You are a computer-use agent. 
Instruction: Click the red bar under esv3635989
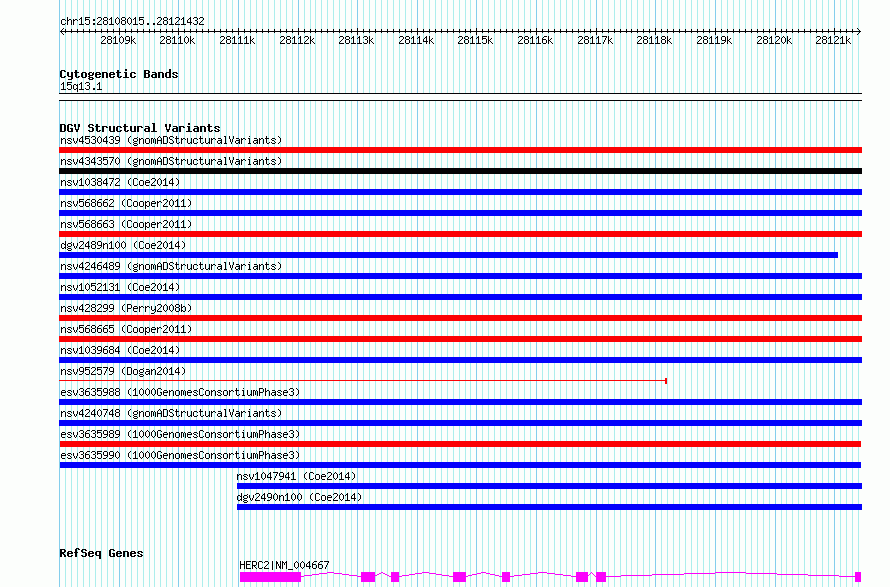(x=460, y=444)
